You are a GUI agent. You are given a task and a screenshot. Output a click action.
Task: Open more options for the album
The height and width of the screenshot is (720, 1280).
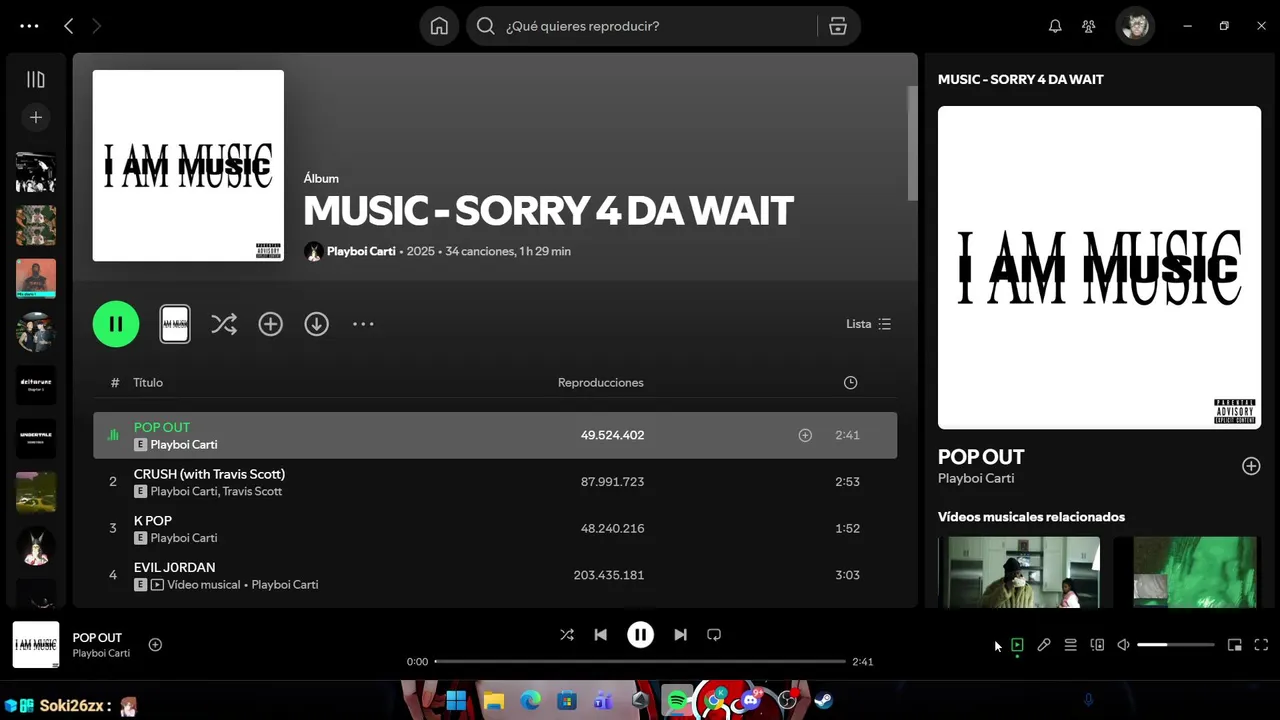[x=363, y=324]
